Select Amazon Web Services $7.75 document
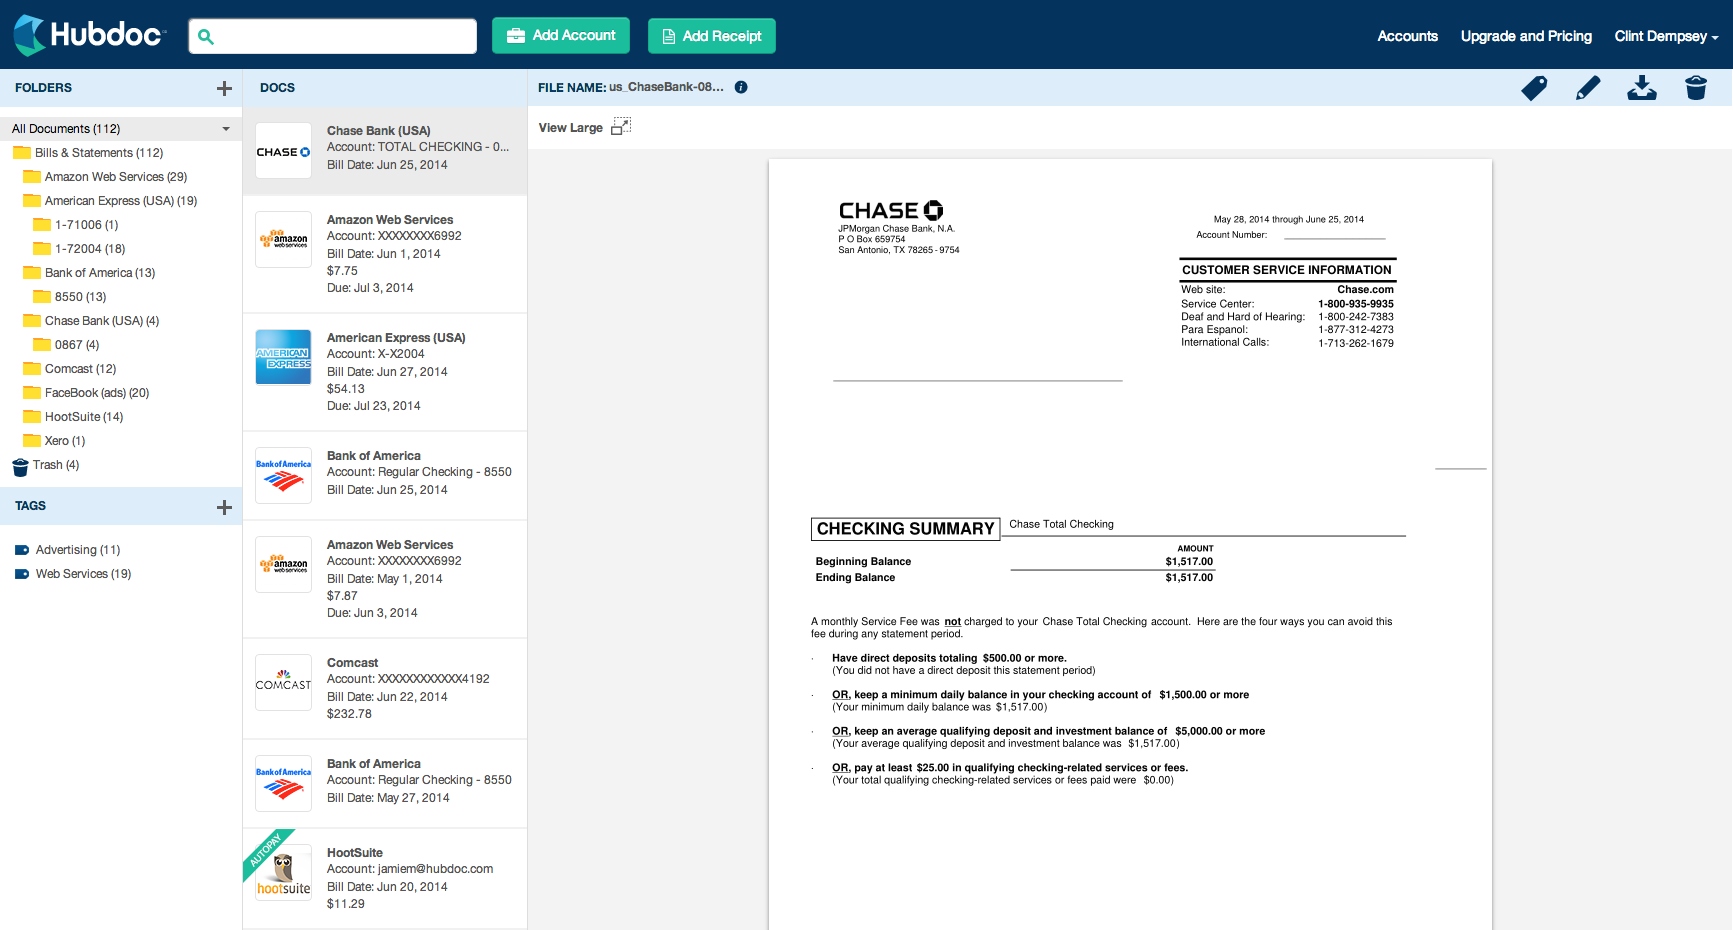 tap(385, 254)
